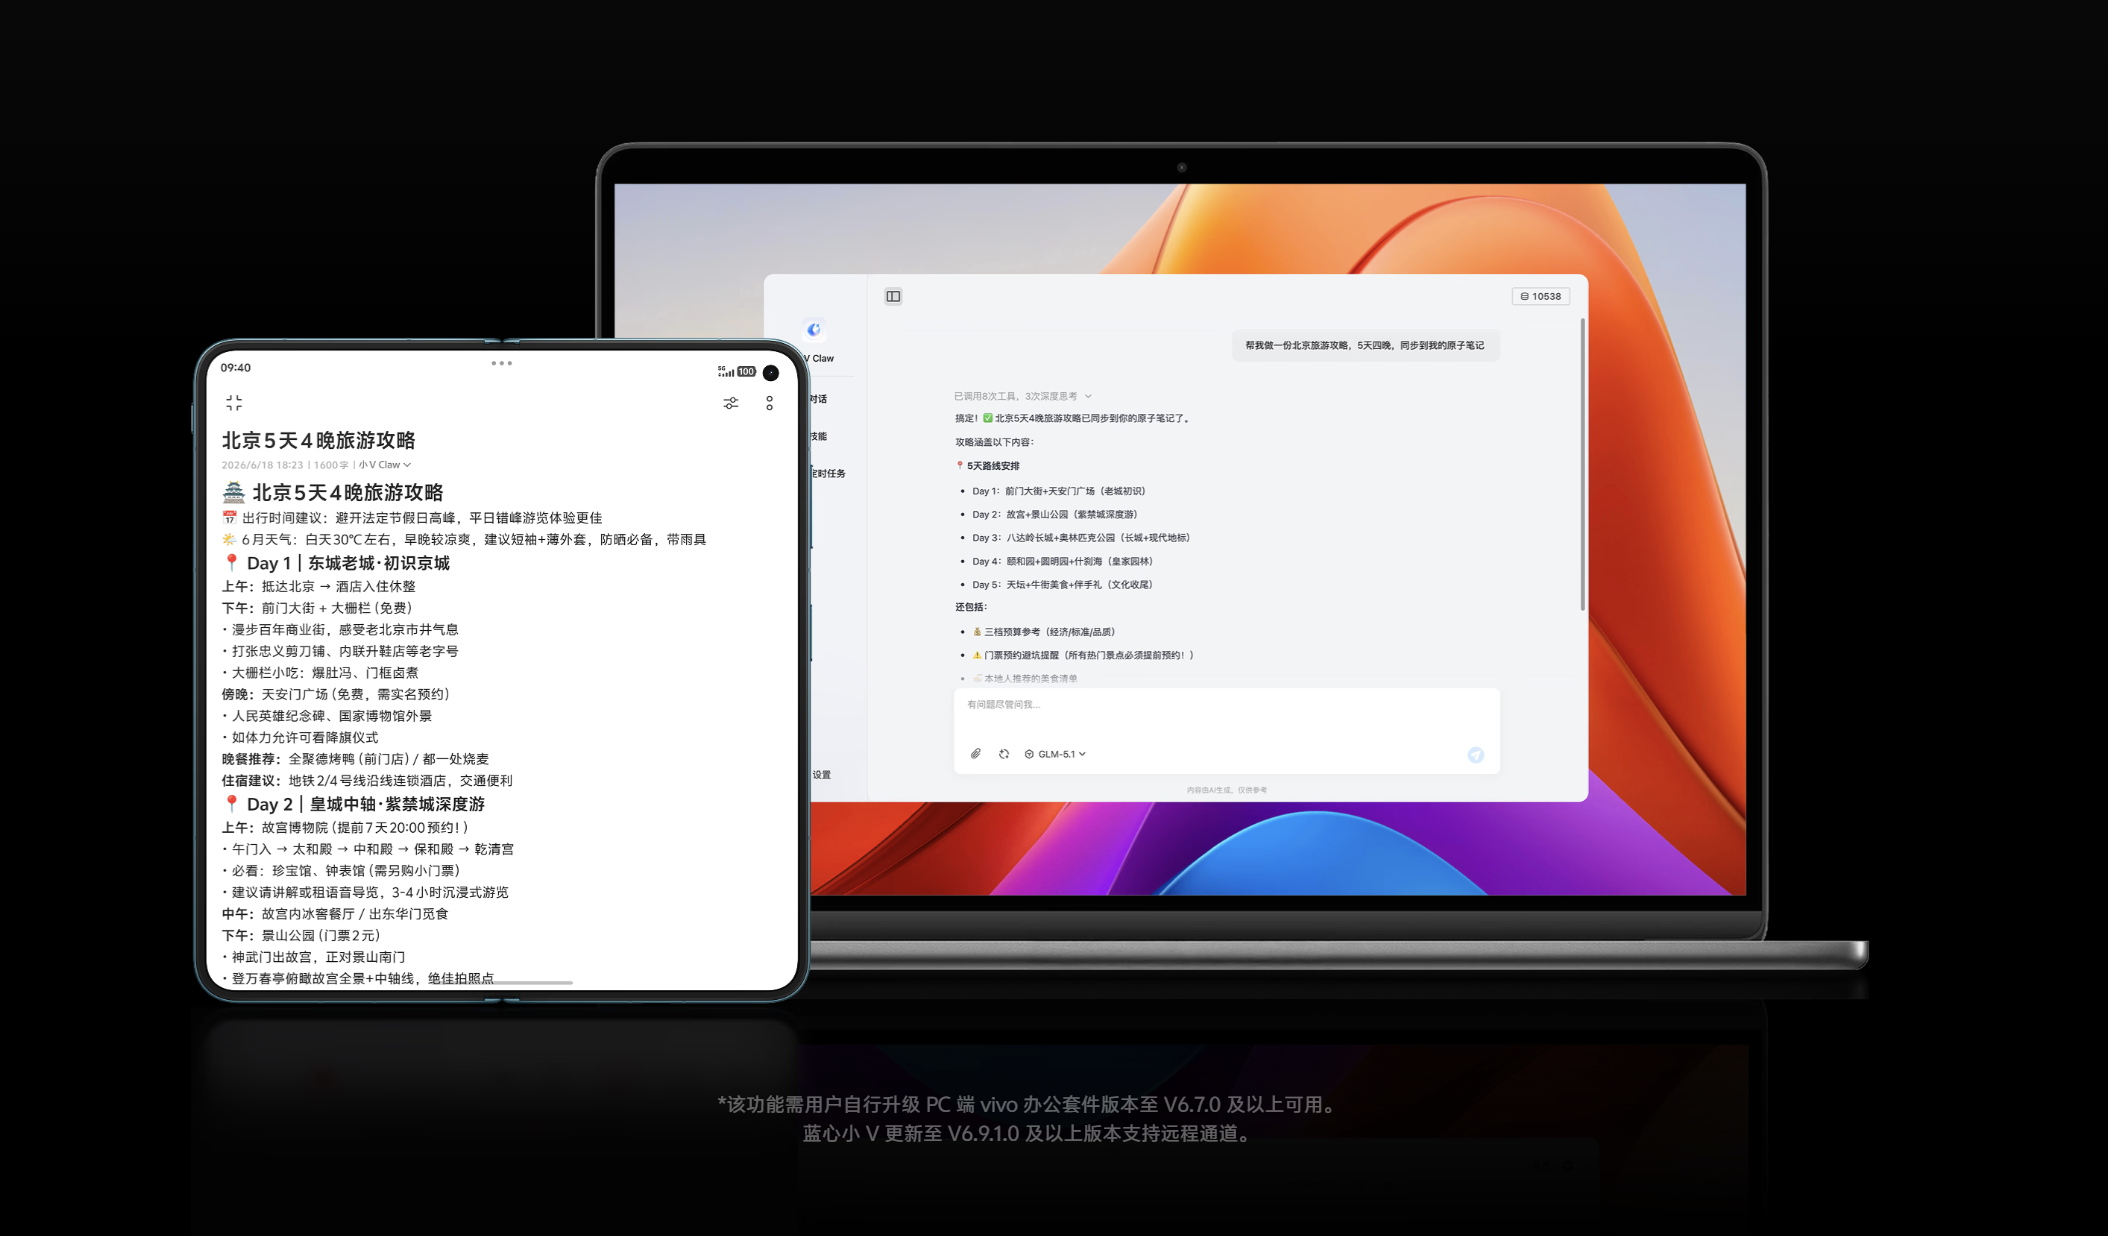Expand the 已调用8次工具 thinking details

[x=1022, y=396]
